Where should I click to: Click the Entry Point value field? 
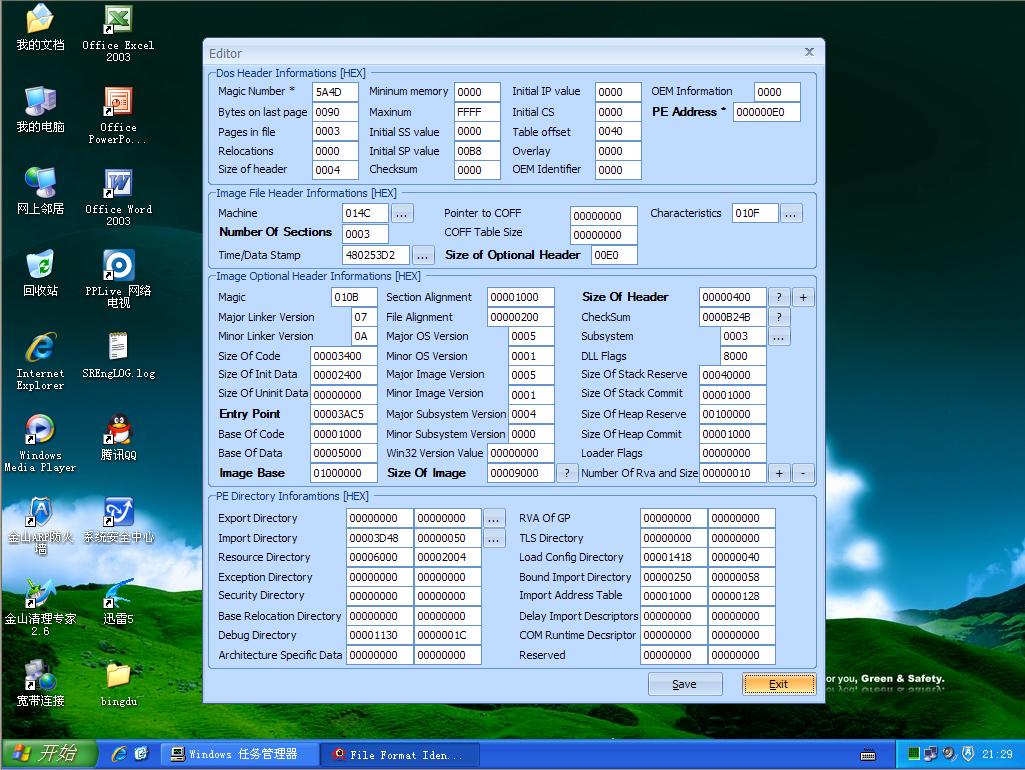[343, 415]
